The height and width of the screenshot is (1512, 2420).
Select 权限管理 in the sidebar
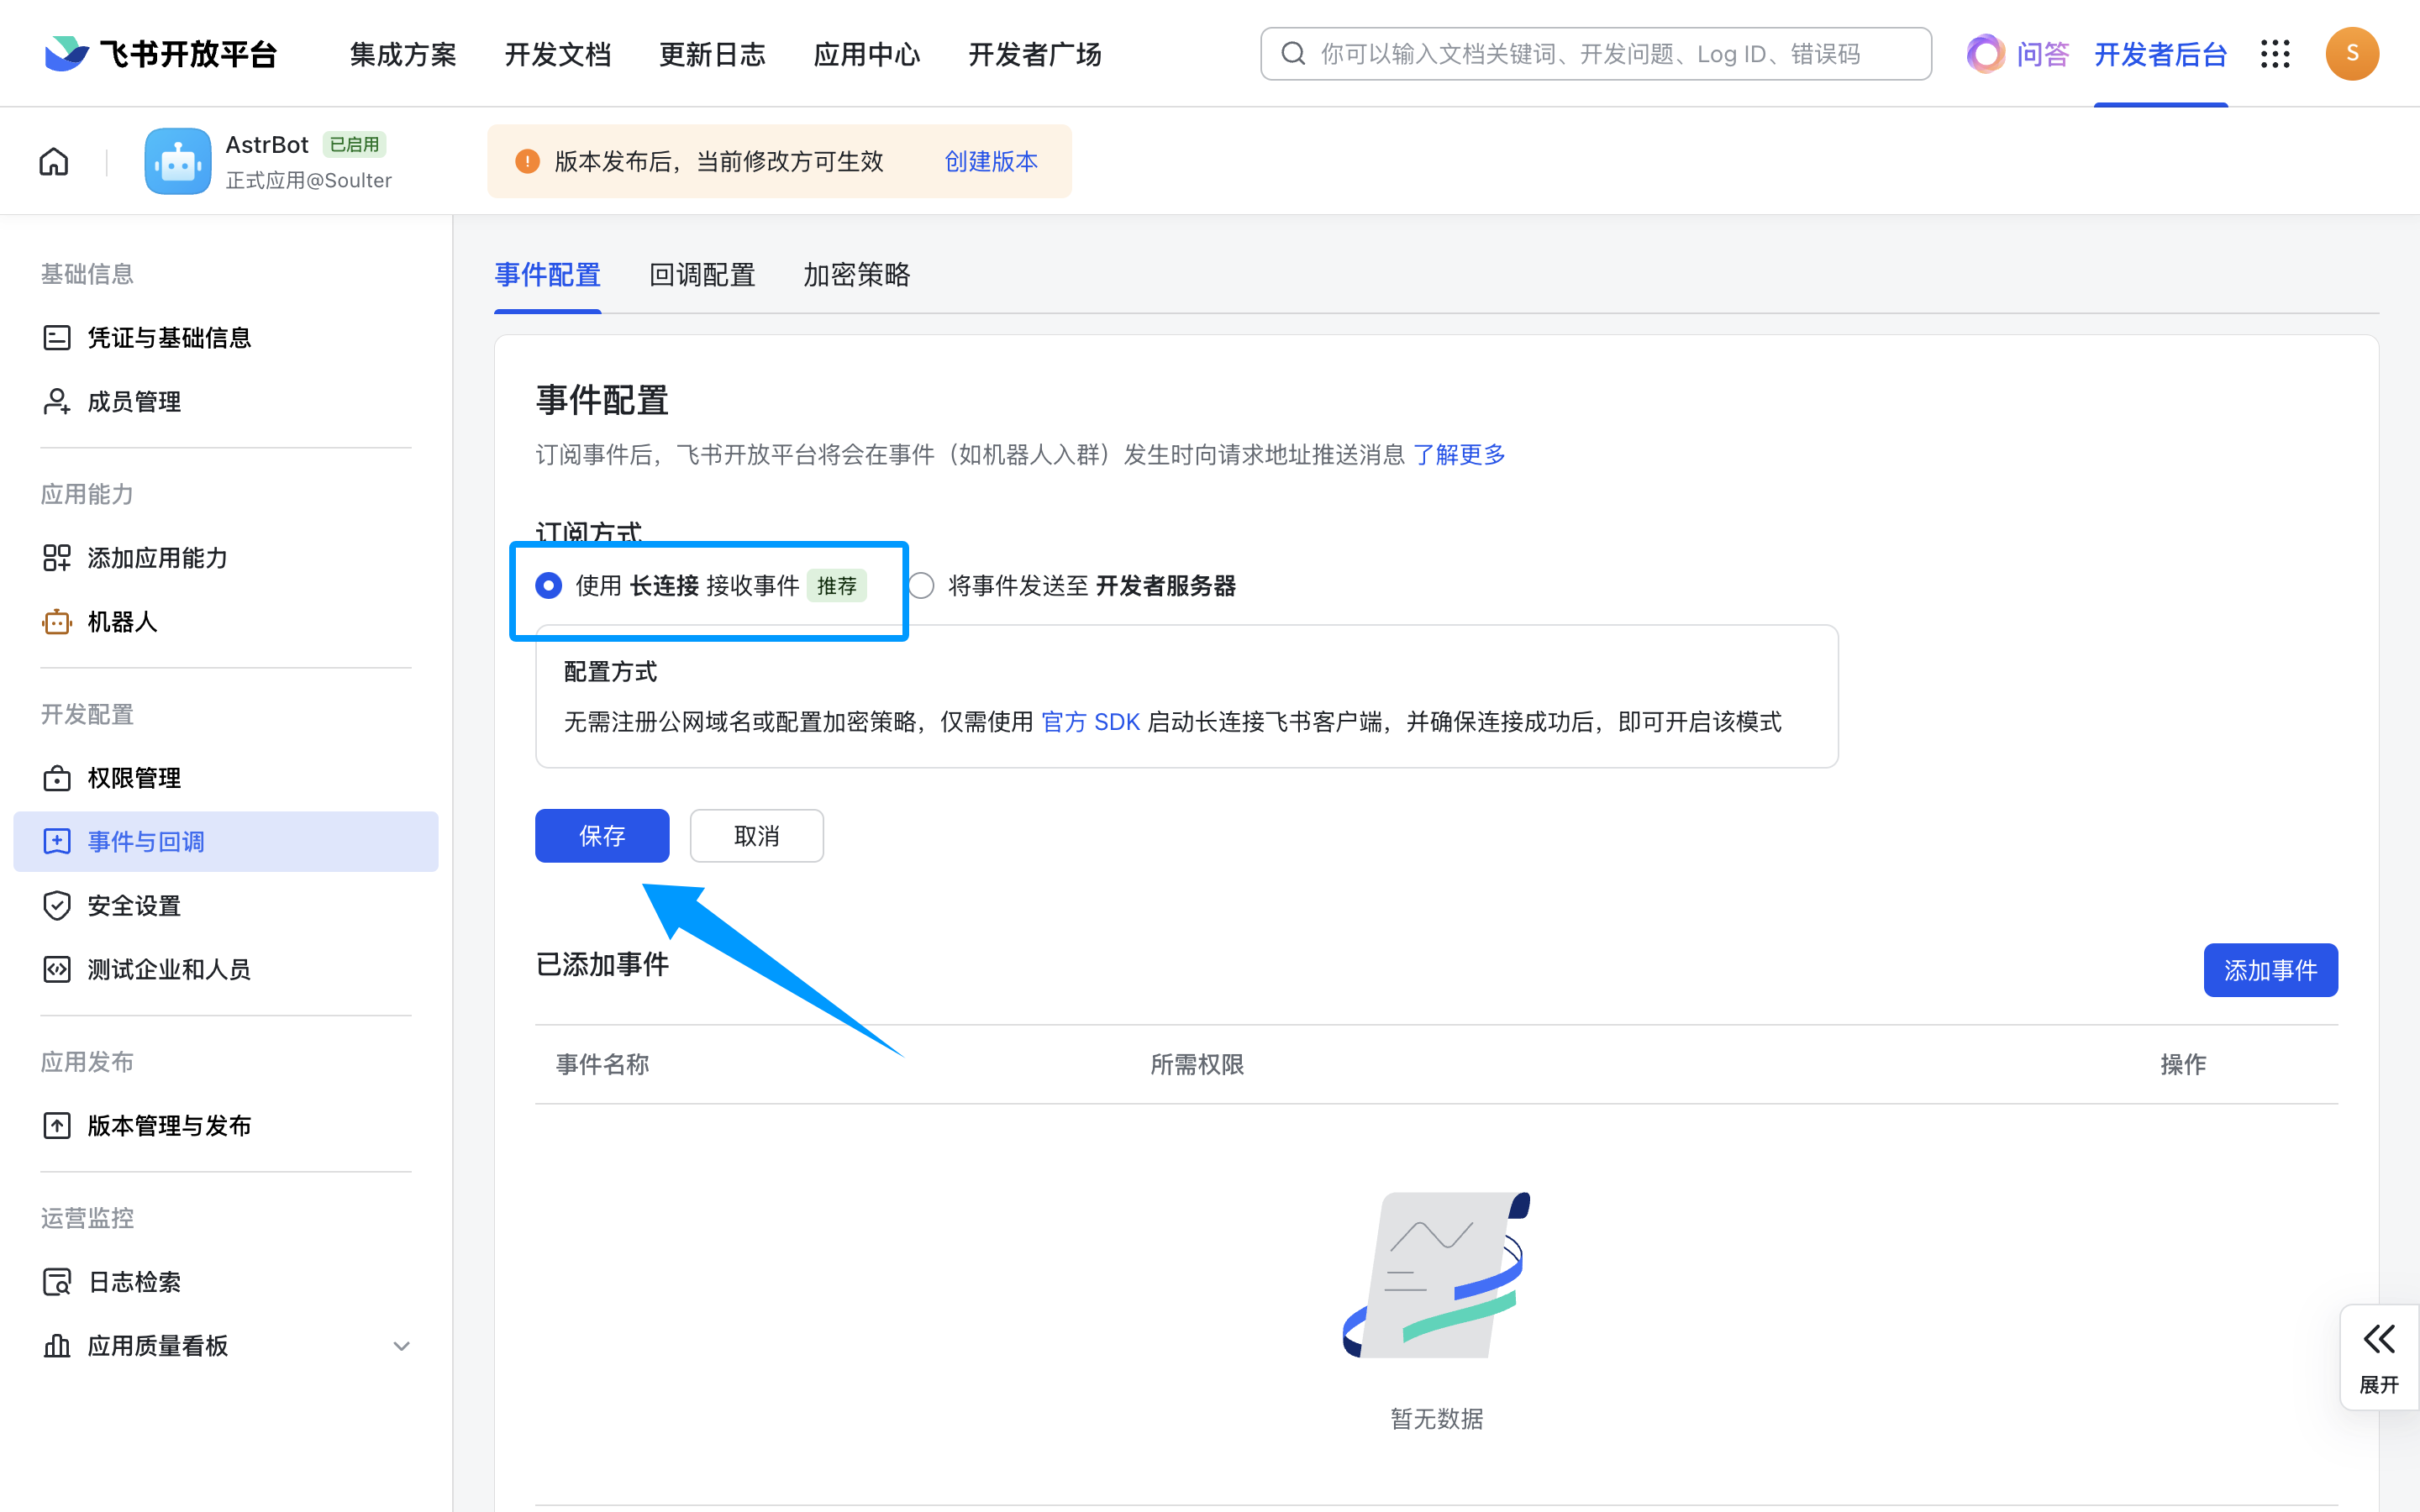coord(134,778)
